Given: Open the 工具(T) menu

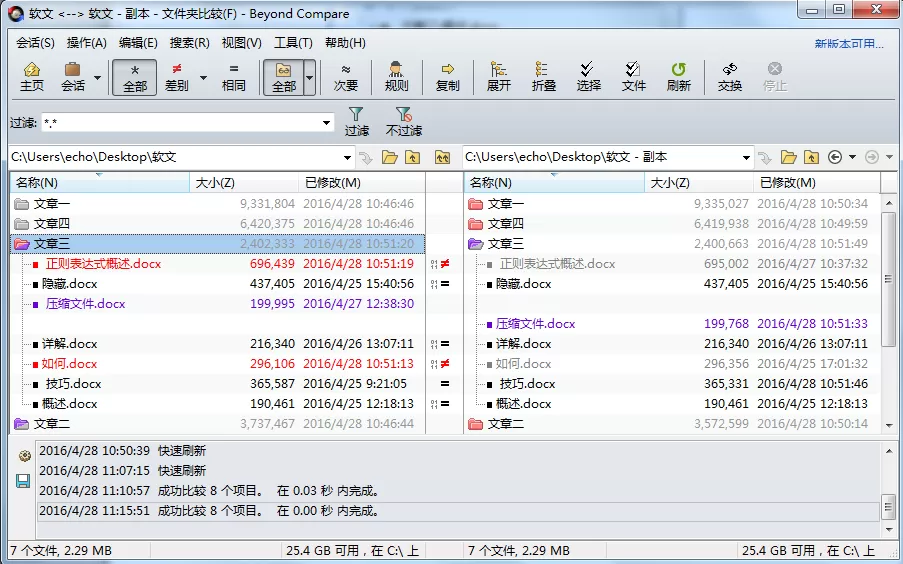Looking at the screenshot, I should click(x=293, y=43).
